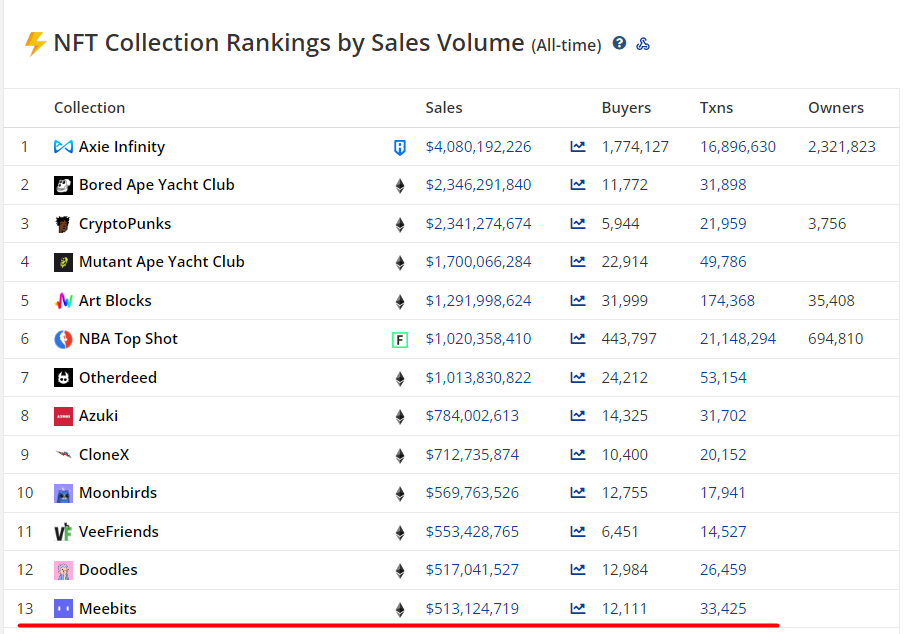Click Otherdeed sales value $1,013,830,822
This screenshot has width=903, height=634.
[478, 378]
